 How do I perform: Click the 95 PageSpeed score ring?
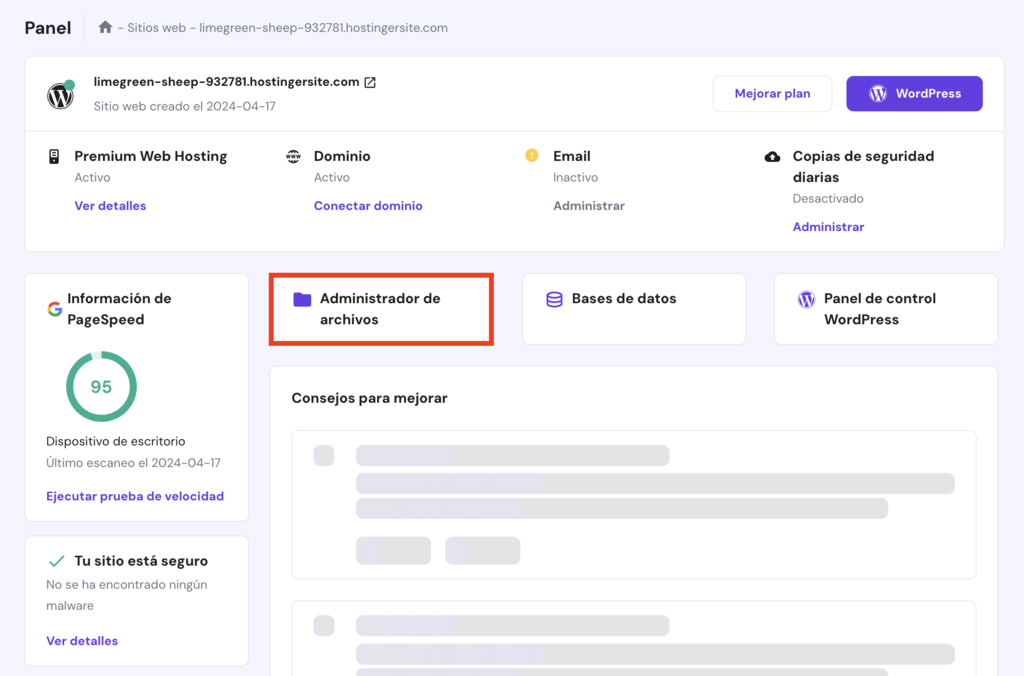(x=100, y=386)
